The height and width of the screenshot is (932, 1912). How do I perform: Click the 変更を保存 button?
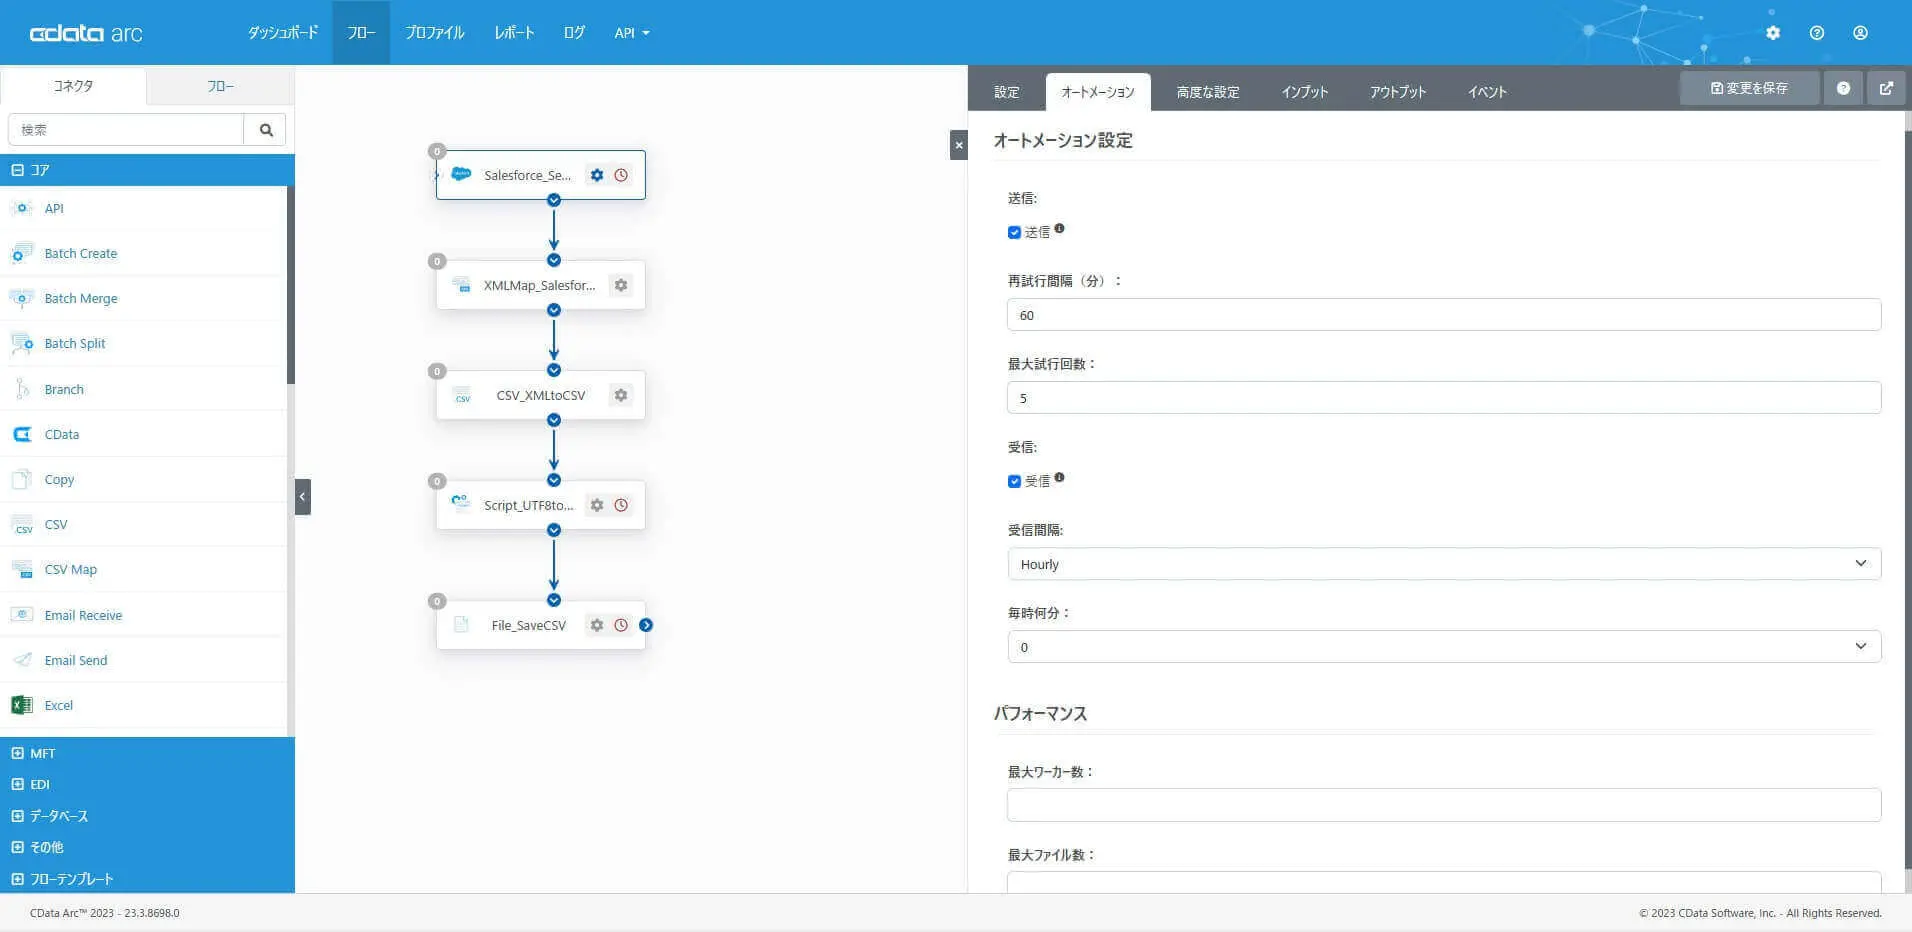pos(1749,88)
